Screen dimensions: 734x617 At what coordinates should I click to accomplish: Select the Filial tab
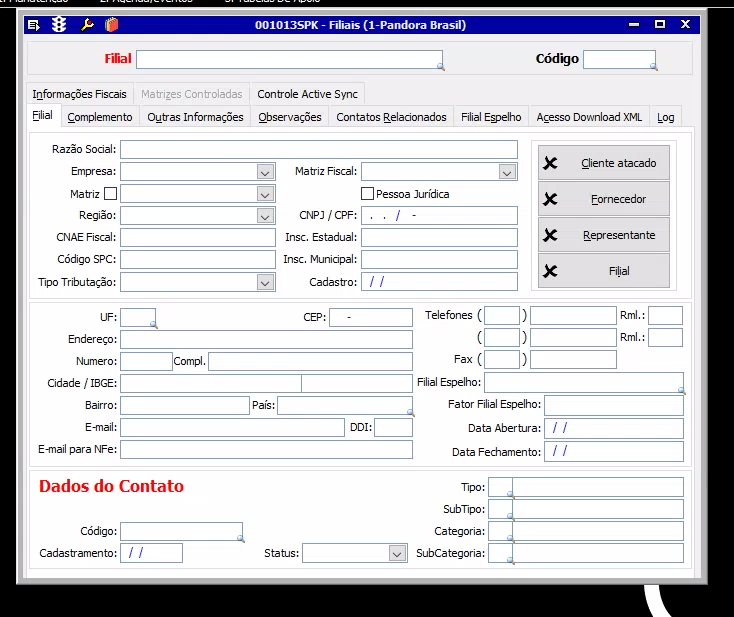click(x=42, y=116)
